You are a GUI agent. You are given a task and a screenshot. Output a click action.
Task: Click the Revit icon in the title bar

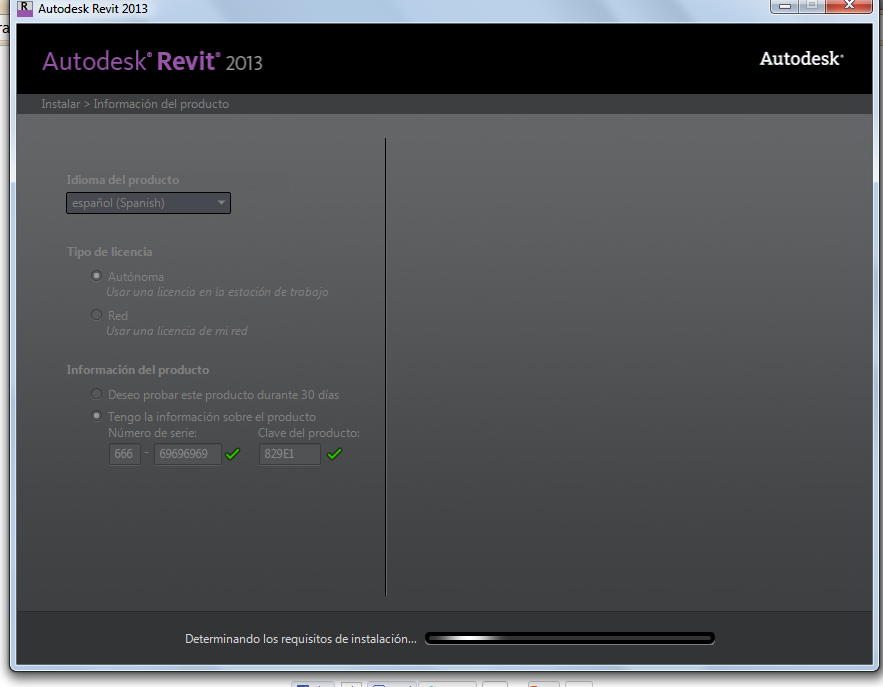click(25, 8)
